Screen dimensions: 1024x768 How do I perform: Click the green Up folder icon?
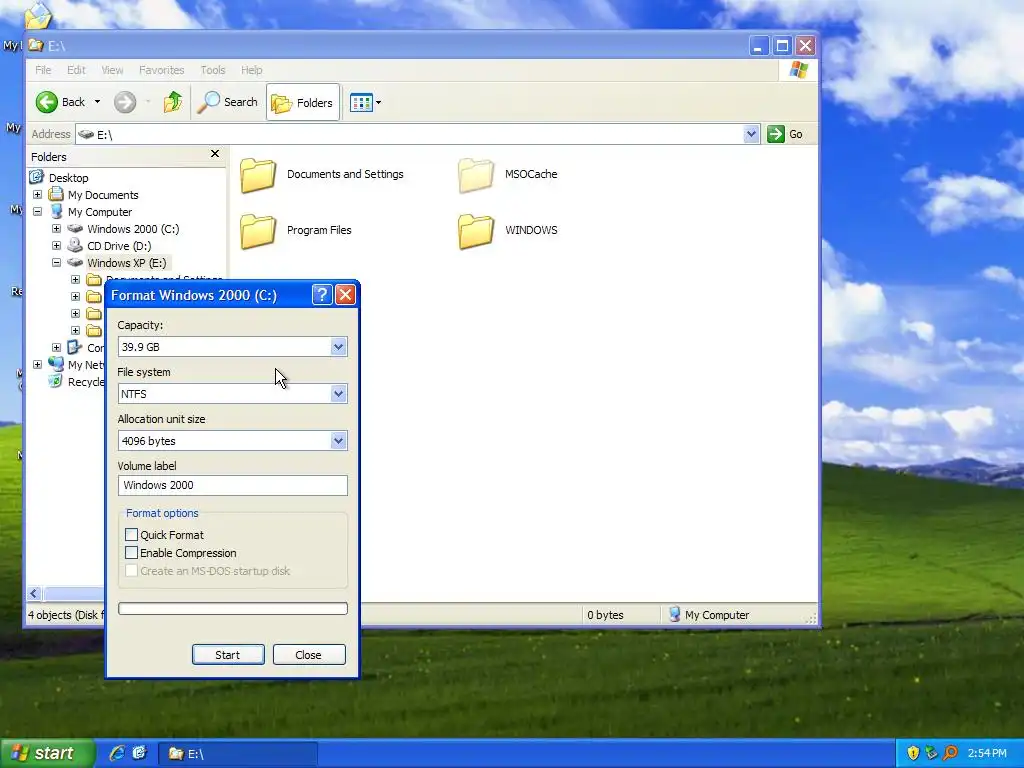point(173,102)
